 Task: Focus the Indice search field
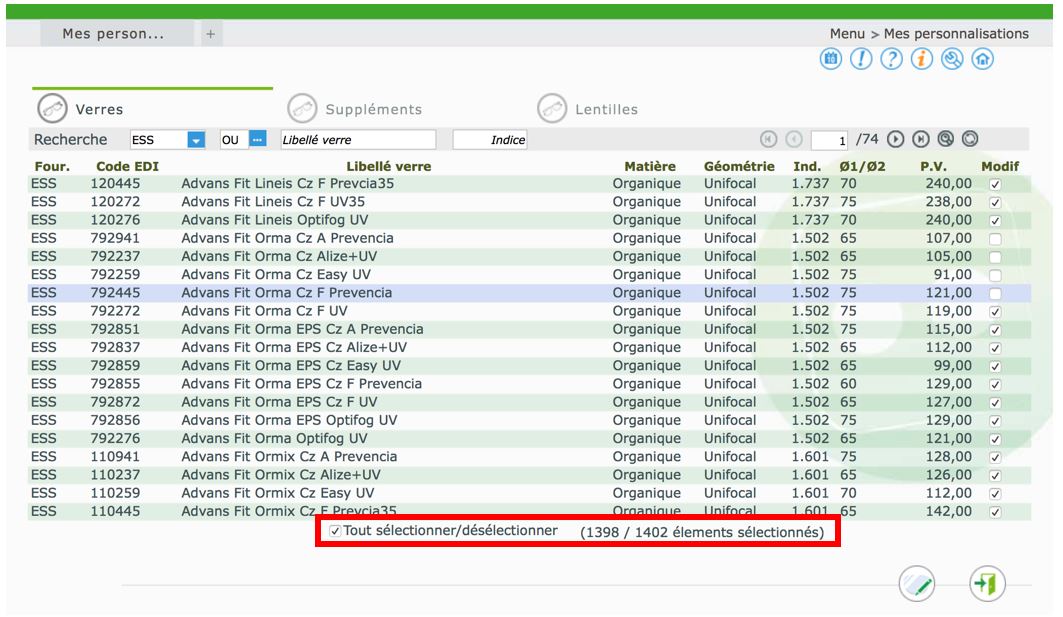point(490,140)
